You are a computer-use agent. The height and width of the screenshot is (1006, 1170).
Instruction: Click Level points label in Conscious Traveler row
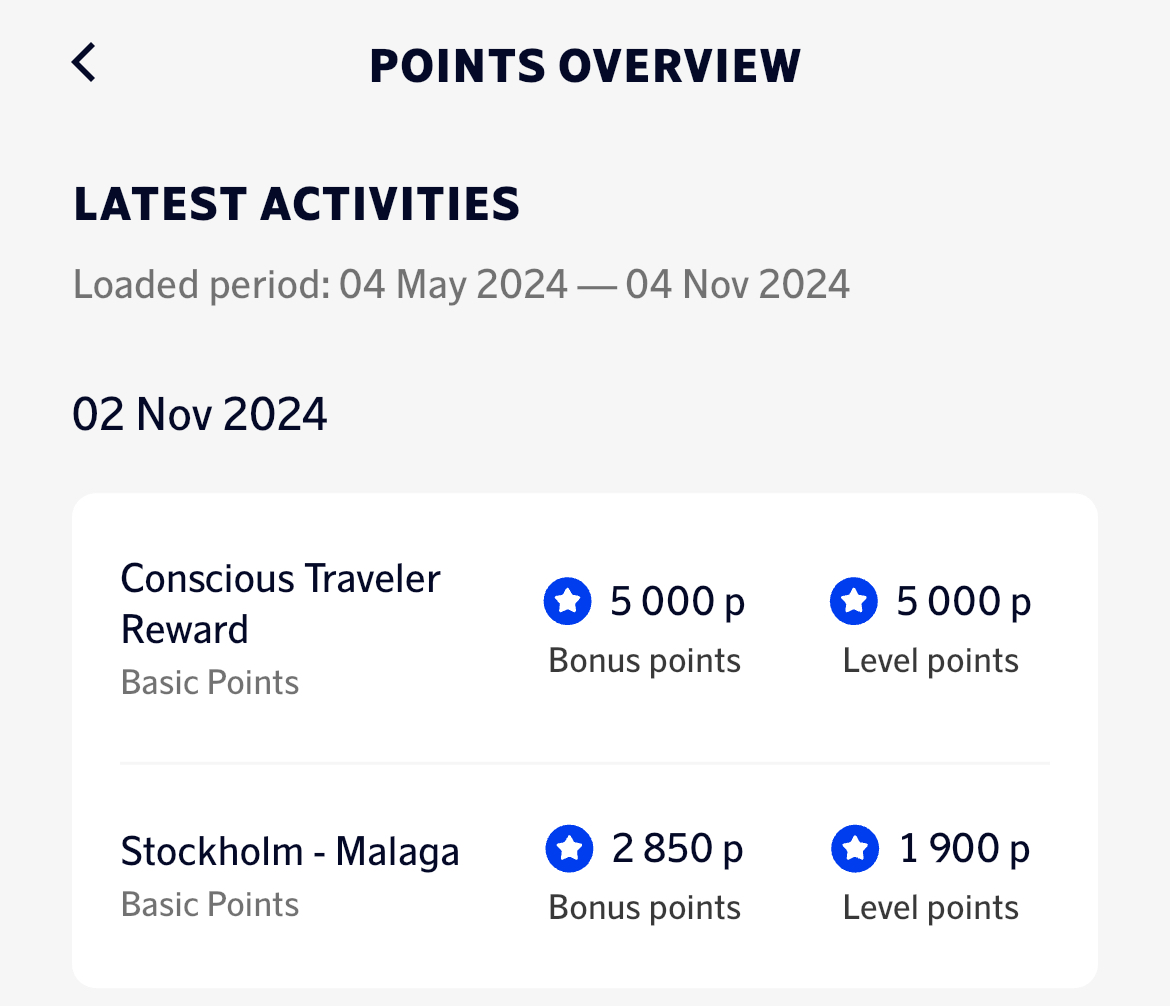click(x=931, y=661)
